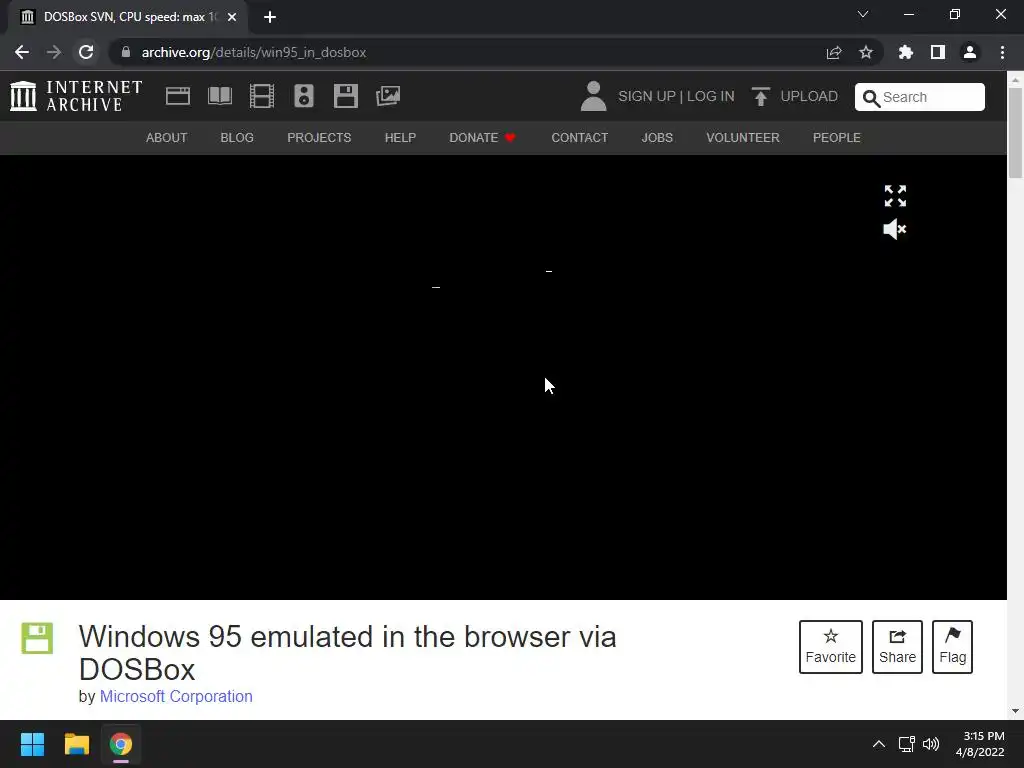Open the VOLUNTEER menu item
Viewport: 1024px width, 768px height.
[743, 138]
